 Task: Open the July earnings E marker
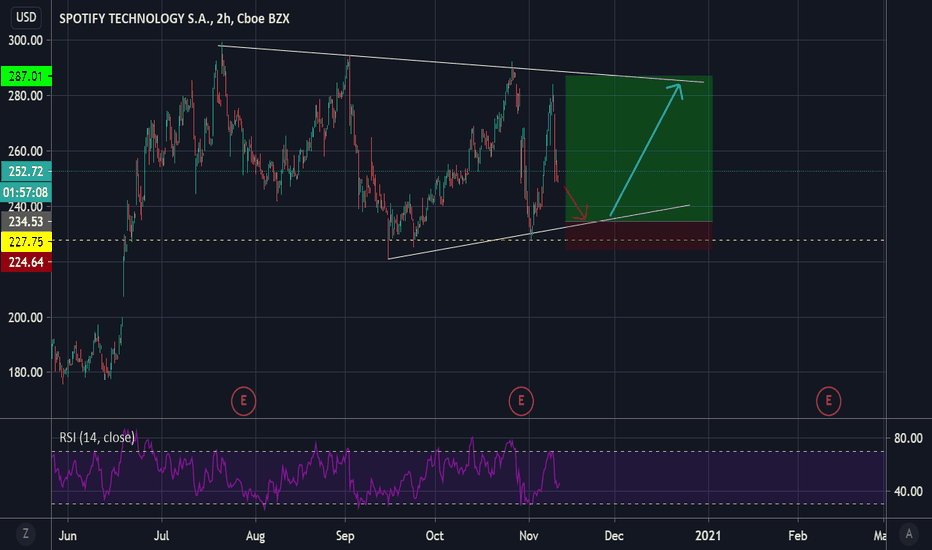click(x=243, y=401)
